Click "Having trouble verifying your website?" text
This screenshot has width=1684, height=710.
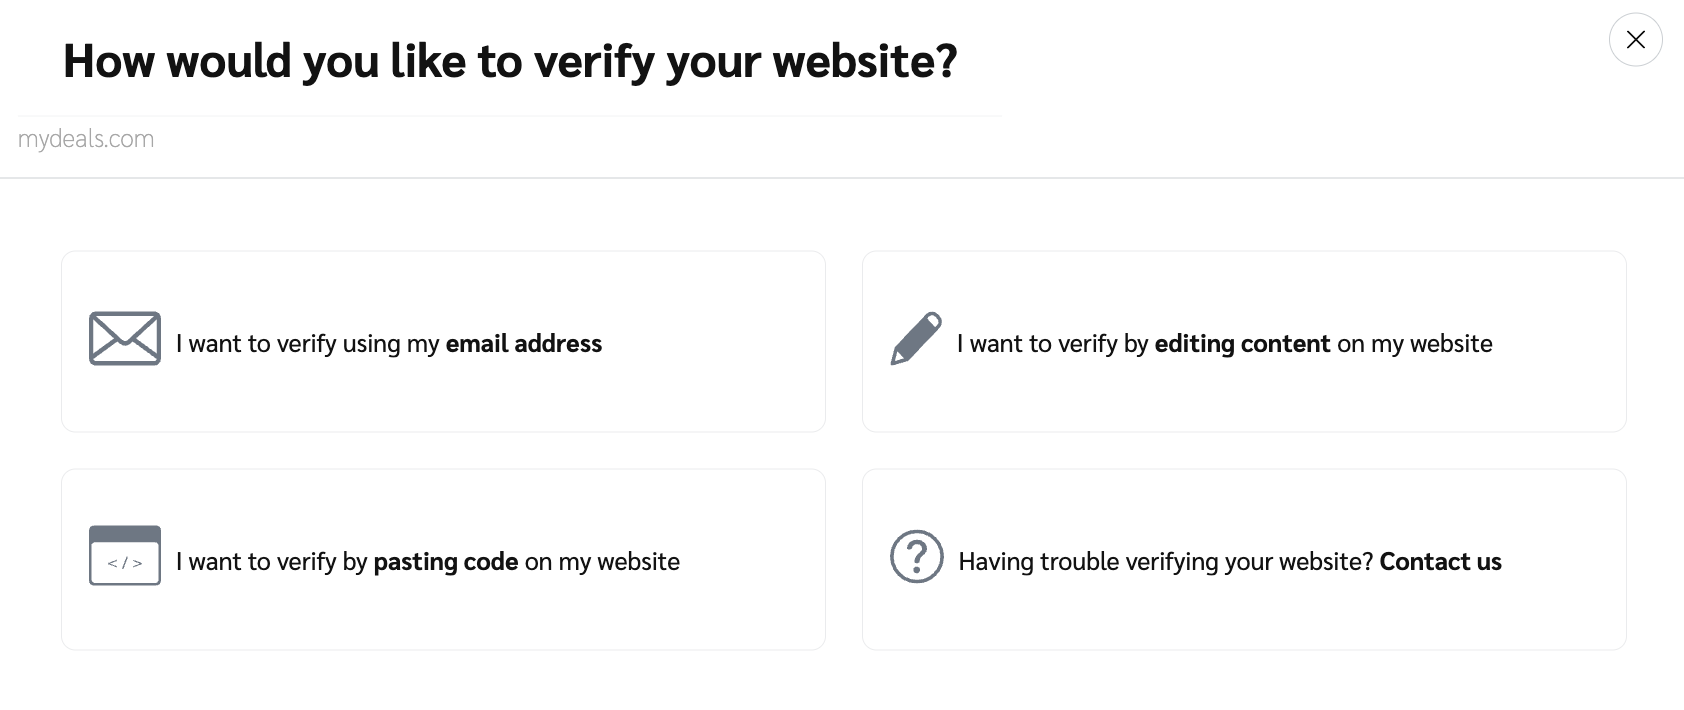coord(1165,562)
